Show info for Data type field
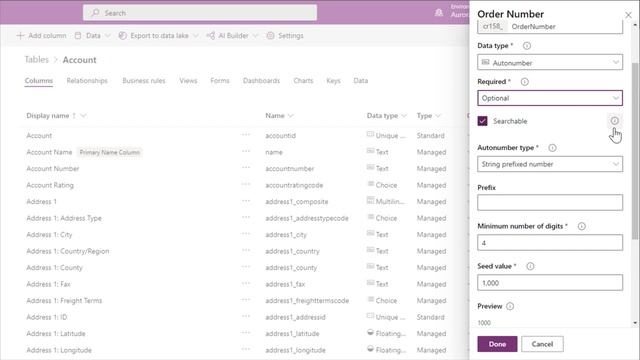The height and width of the screenshot is (360, 640). tap(527, 46)
